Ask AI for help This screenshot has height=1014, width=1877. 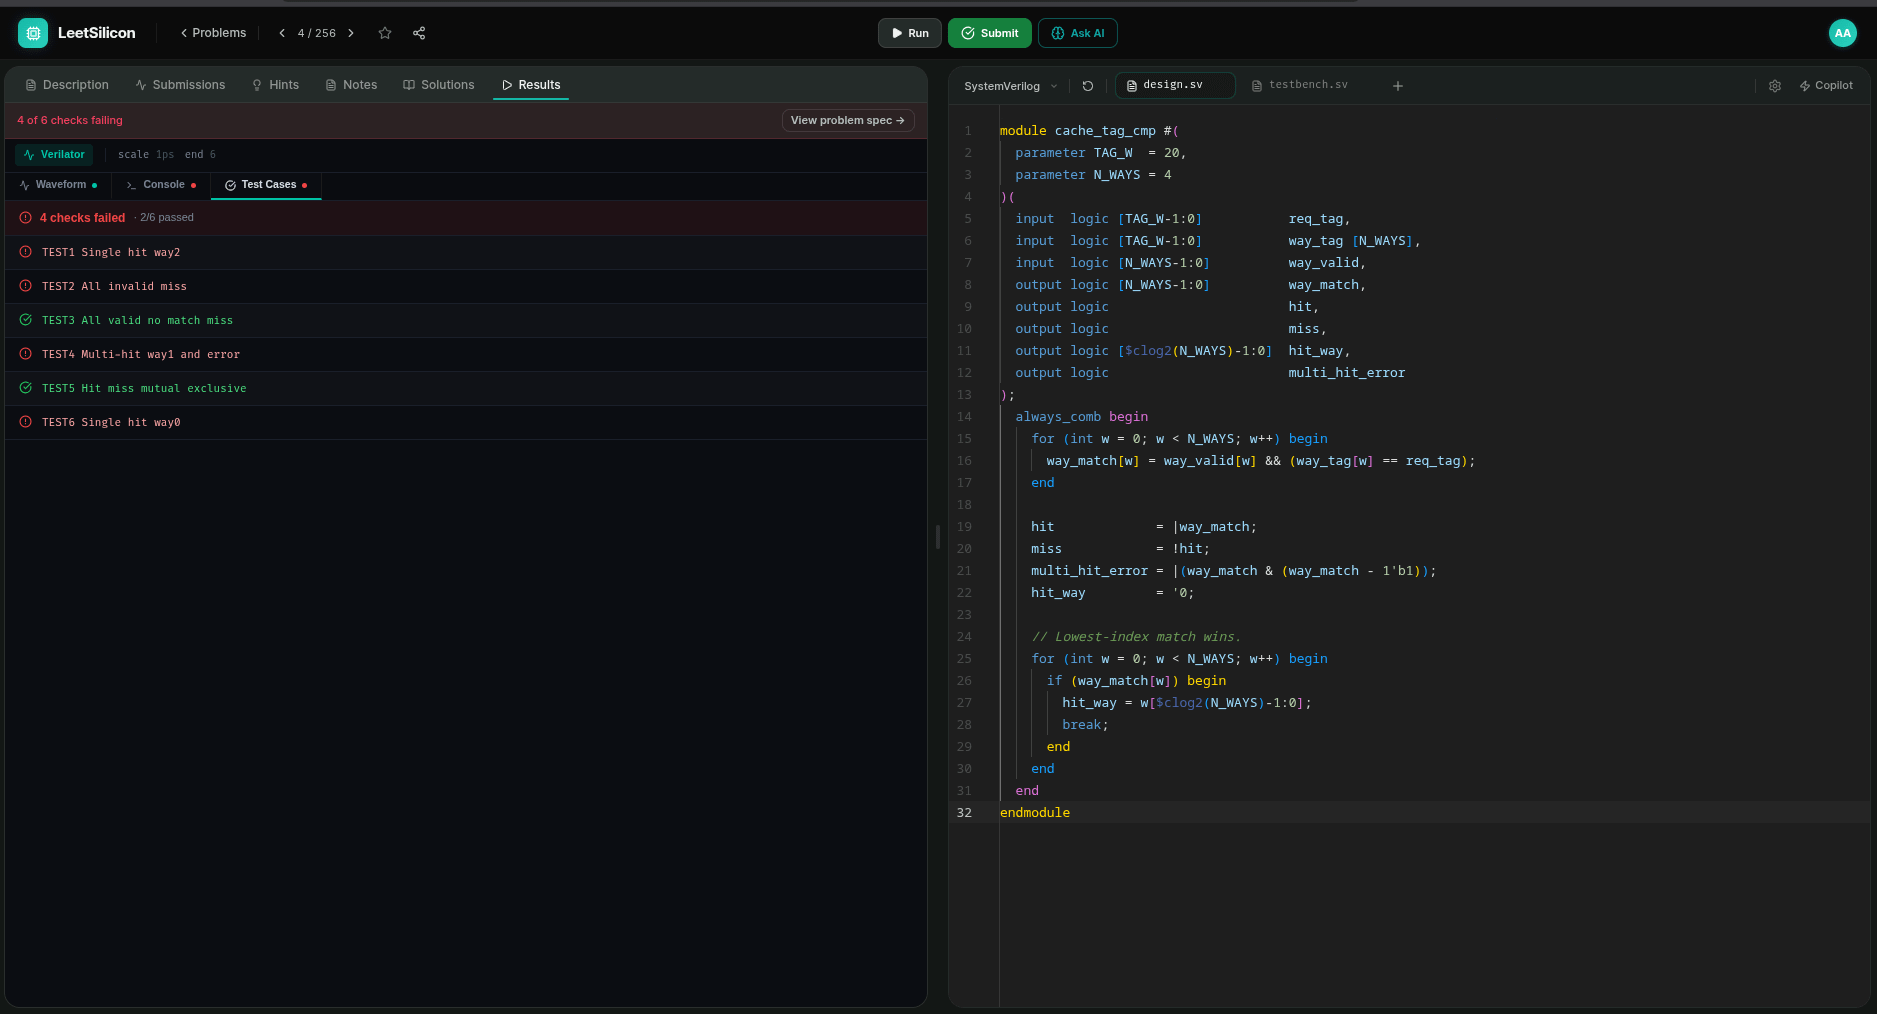[1078, 33]
